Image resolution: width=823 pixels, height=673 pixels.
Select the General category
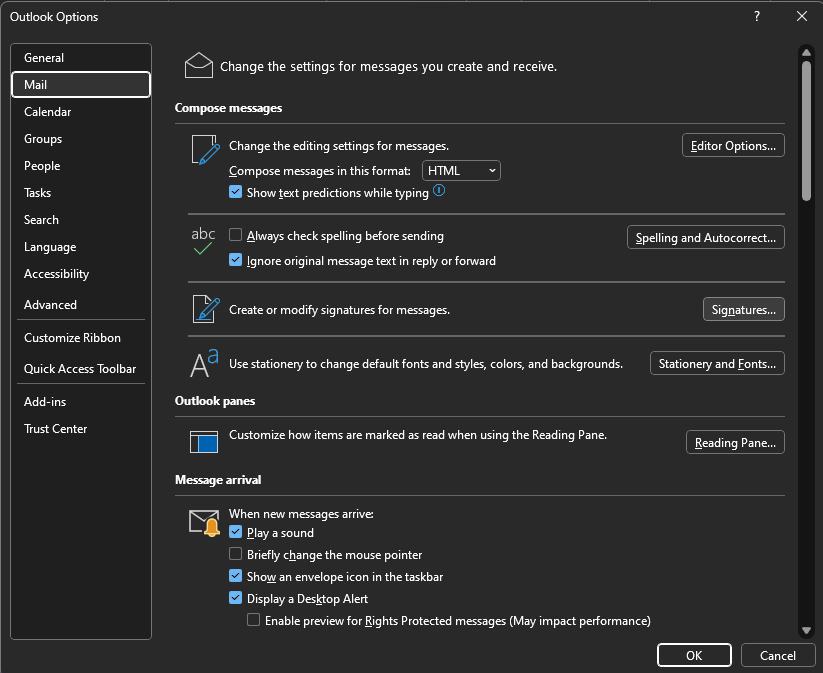[81, 58]
